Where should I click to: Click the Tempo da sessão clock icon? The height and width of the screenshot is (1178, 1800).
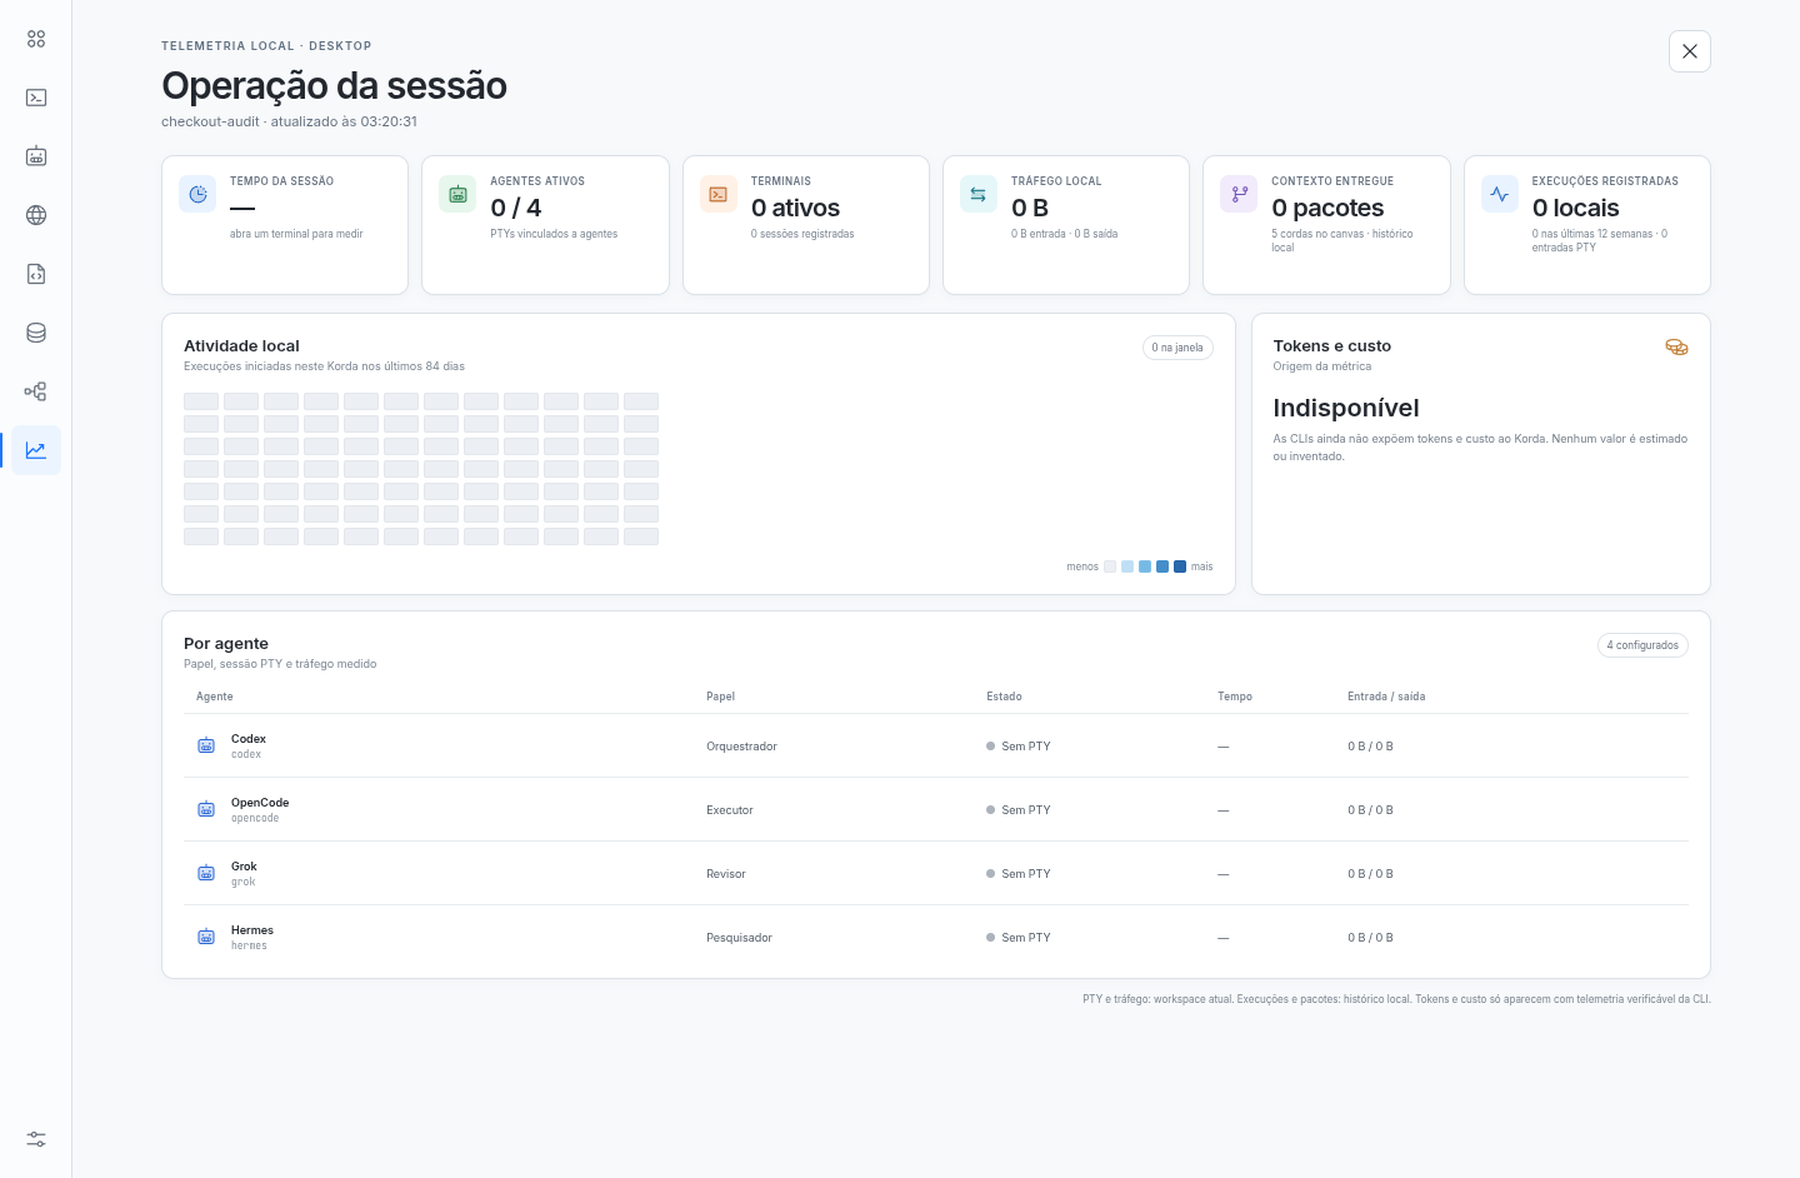198,194
